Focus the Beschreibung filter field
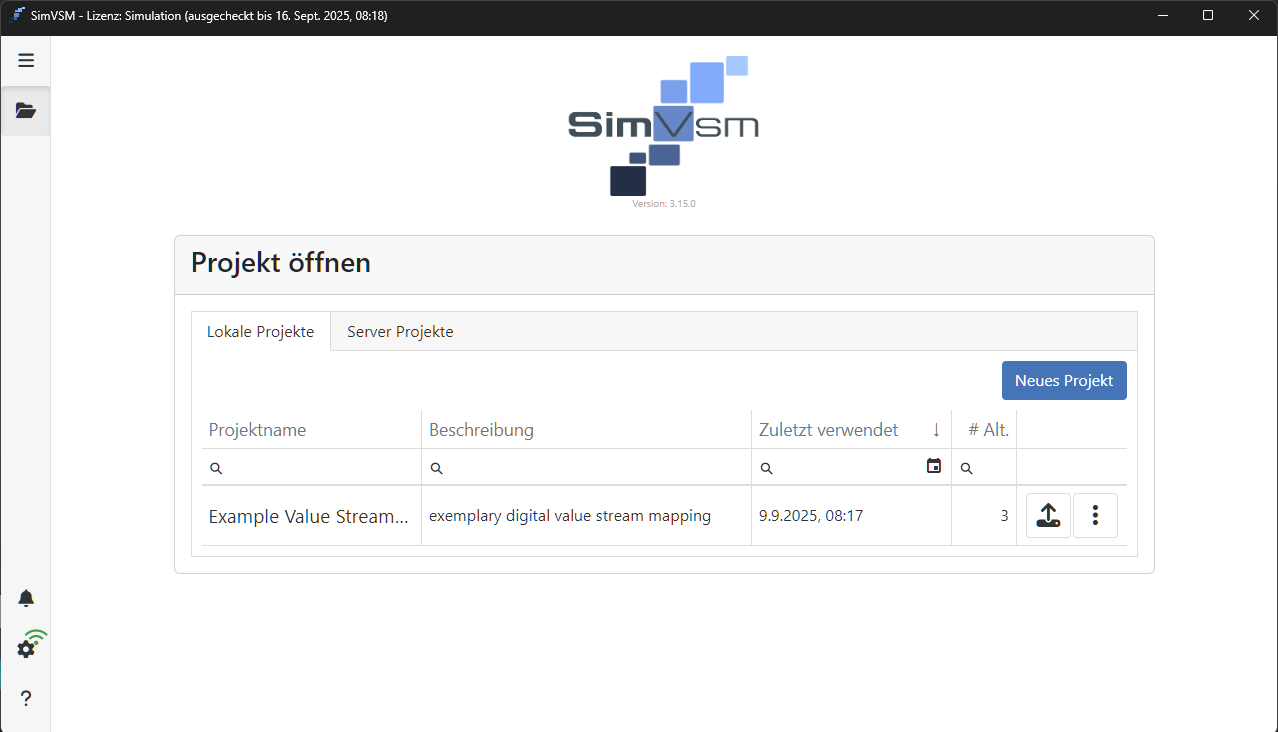The width and height of the screenshot is (1278, 732). (x=592, y=468)
